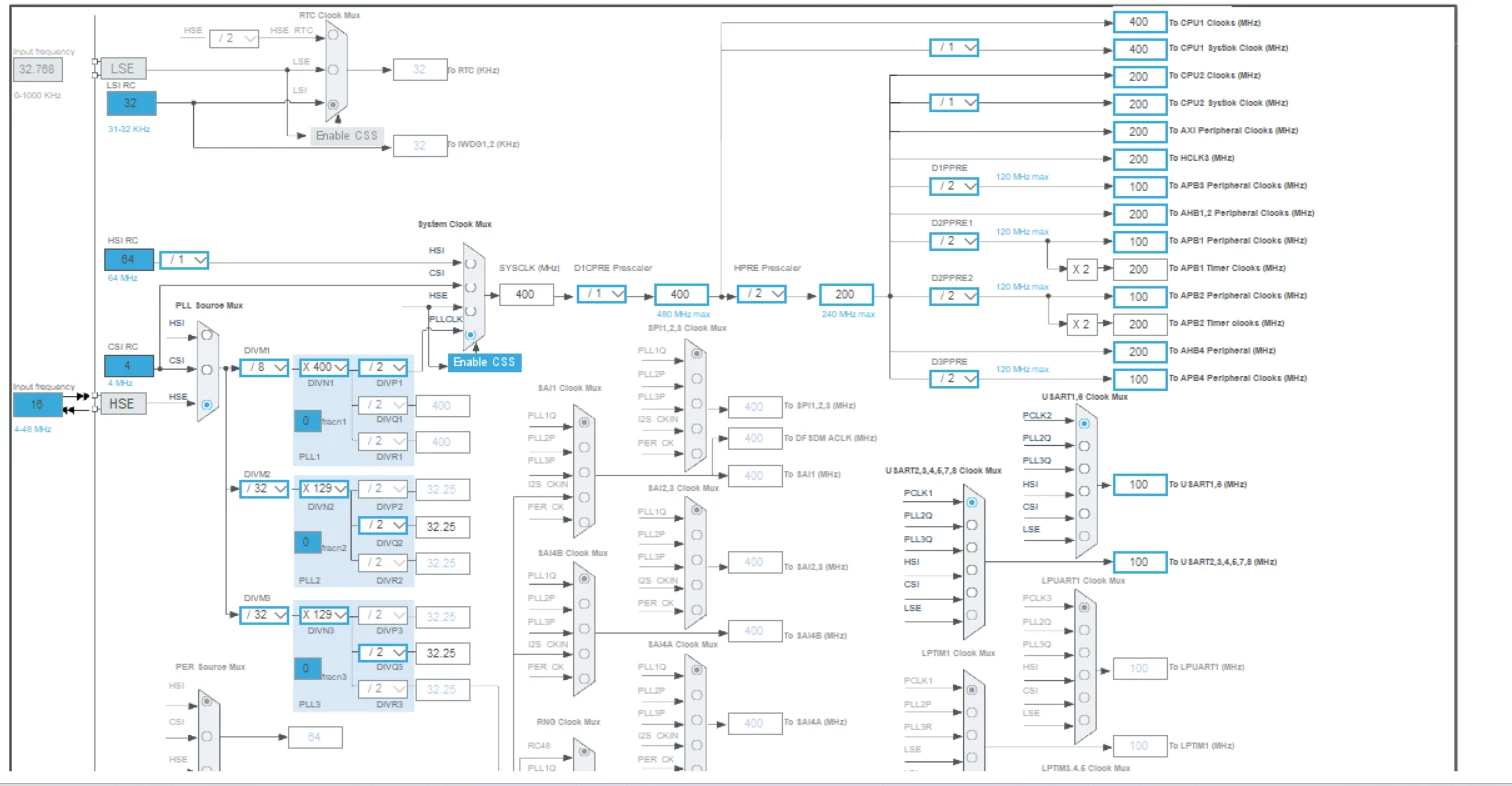Edit the PLL2 fracn2 value field
This screenshot has width=1512, height=786.
pos(307,543)
